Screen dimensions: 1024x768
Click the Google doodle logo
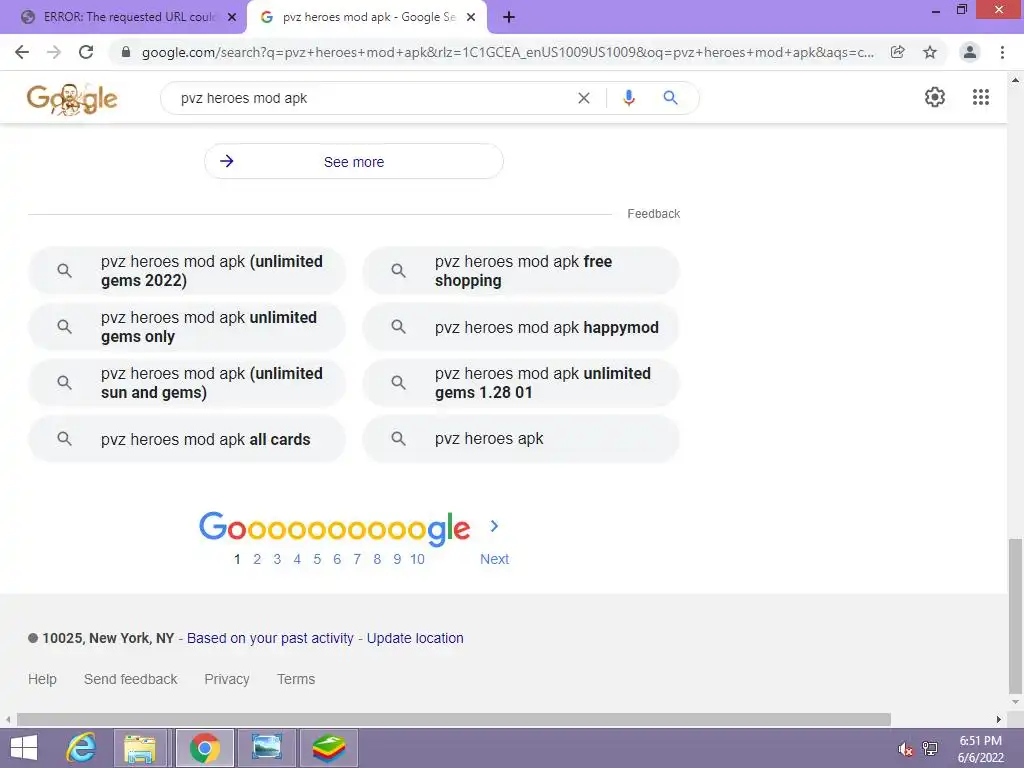tap(72, 99)
